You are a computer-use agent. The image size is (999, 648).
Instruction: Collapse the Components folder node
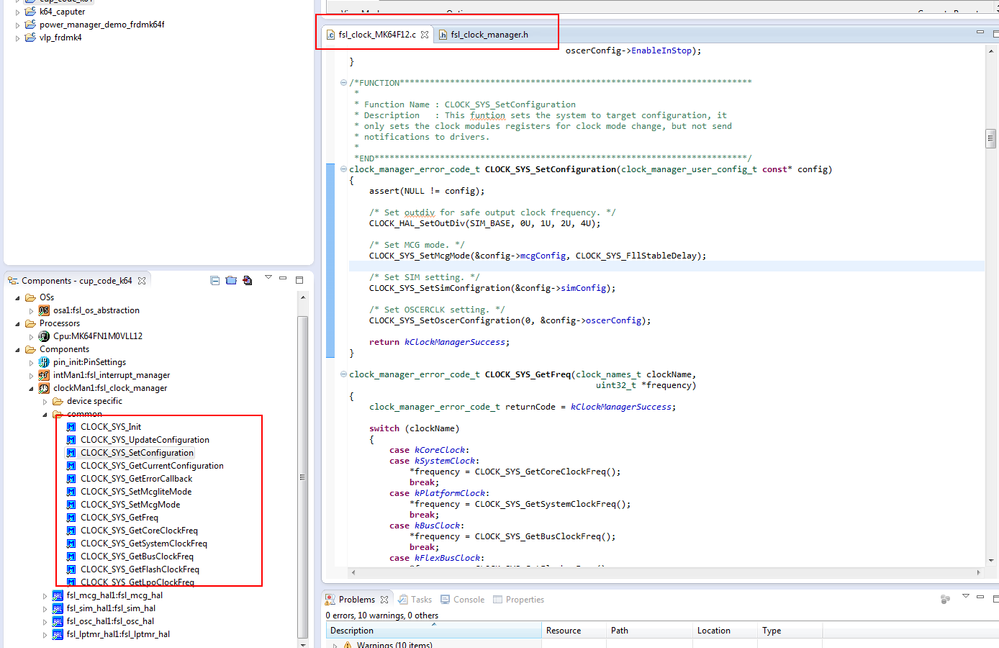click(x=18, y=350)
